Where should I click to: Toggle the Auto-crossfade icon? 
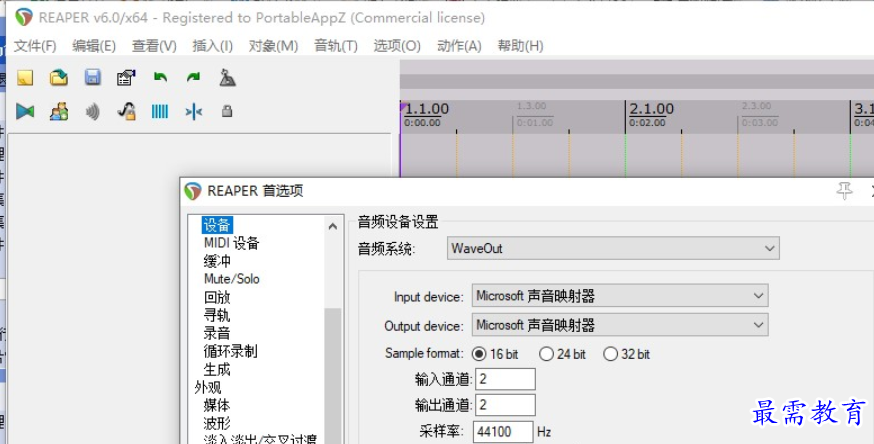(25, 111)
